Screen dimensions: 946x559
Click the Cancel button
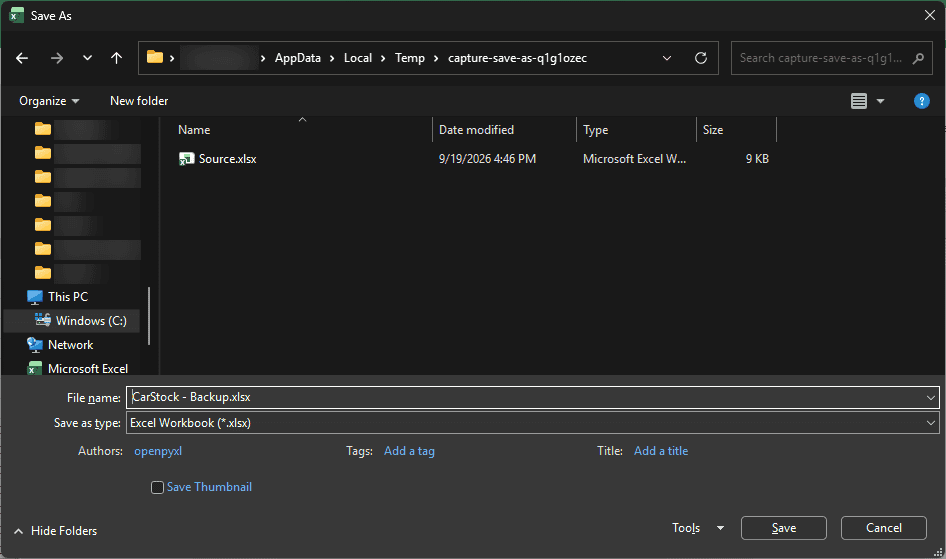tap(884, 528)
